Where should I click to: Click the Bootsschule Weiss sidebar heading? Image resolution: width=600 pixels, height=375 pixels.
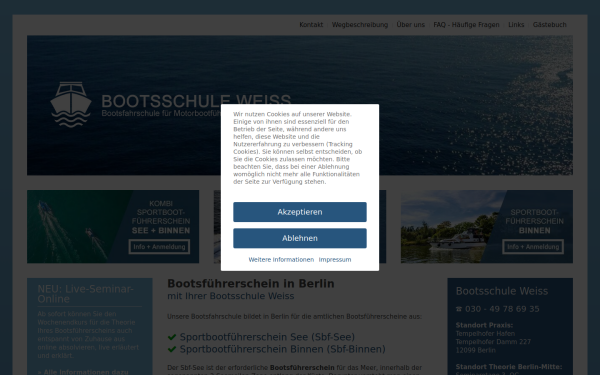click(502, 291)
